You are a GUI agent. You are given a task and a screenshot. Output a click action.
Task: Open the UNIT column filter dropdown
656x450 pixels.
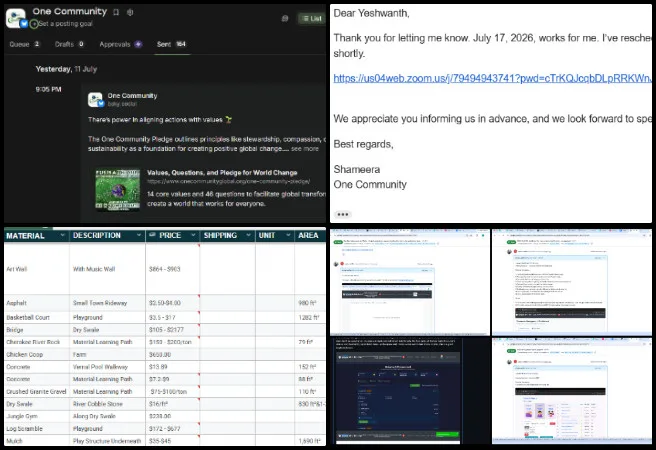(x=288, y=235)
